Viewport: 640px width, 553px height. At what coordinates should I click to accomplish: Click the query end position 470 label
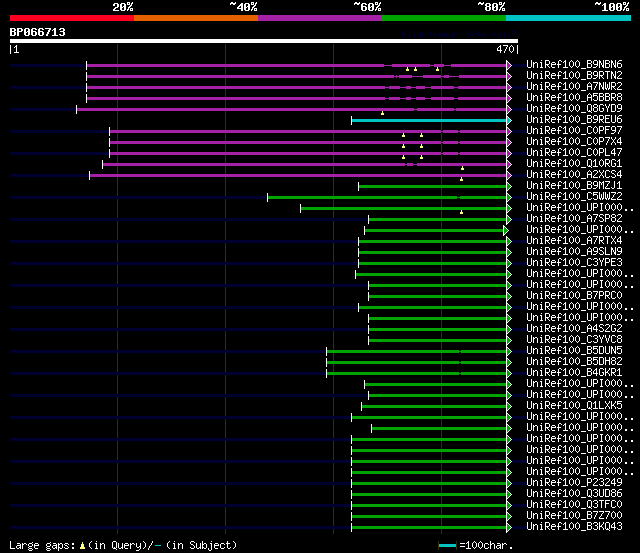(505, 49)
